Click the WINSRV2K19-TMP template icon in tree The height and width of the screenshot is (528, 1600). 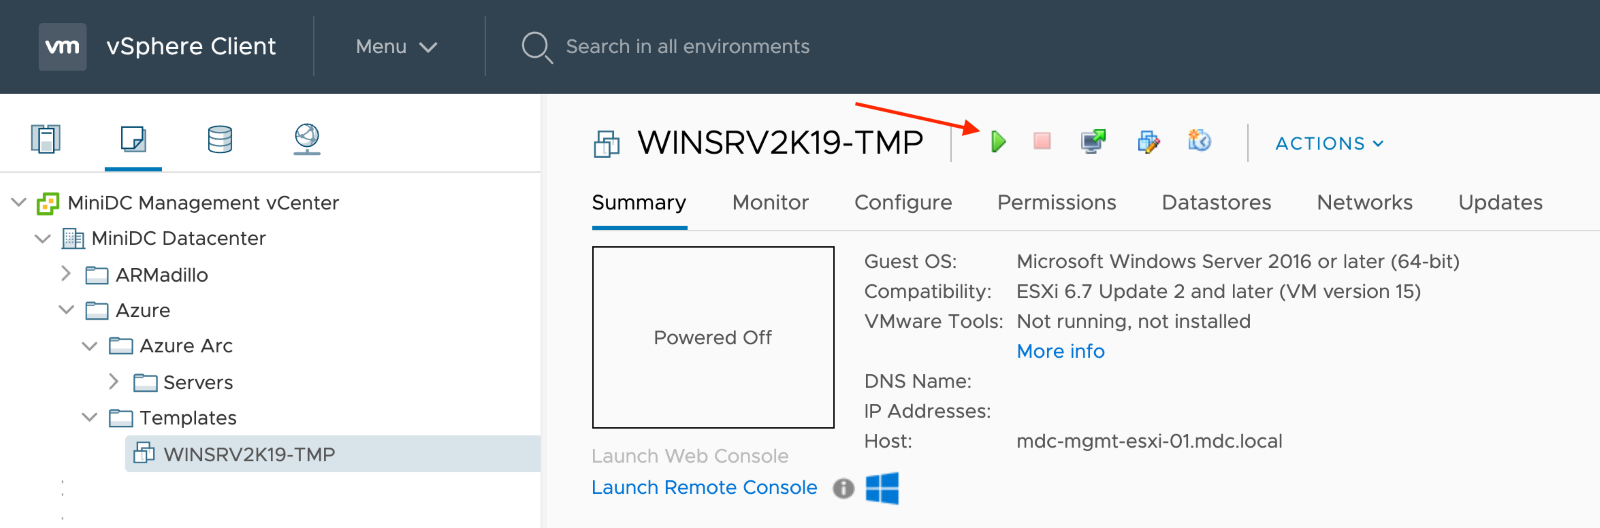[144, 453]
